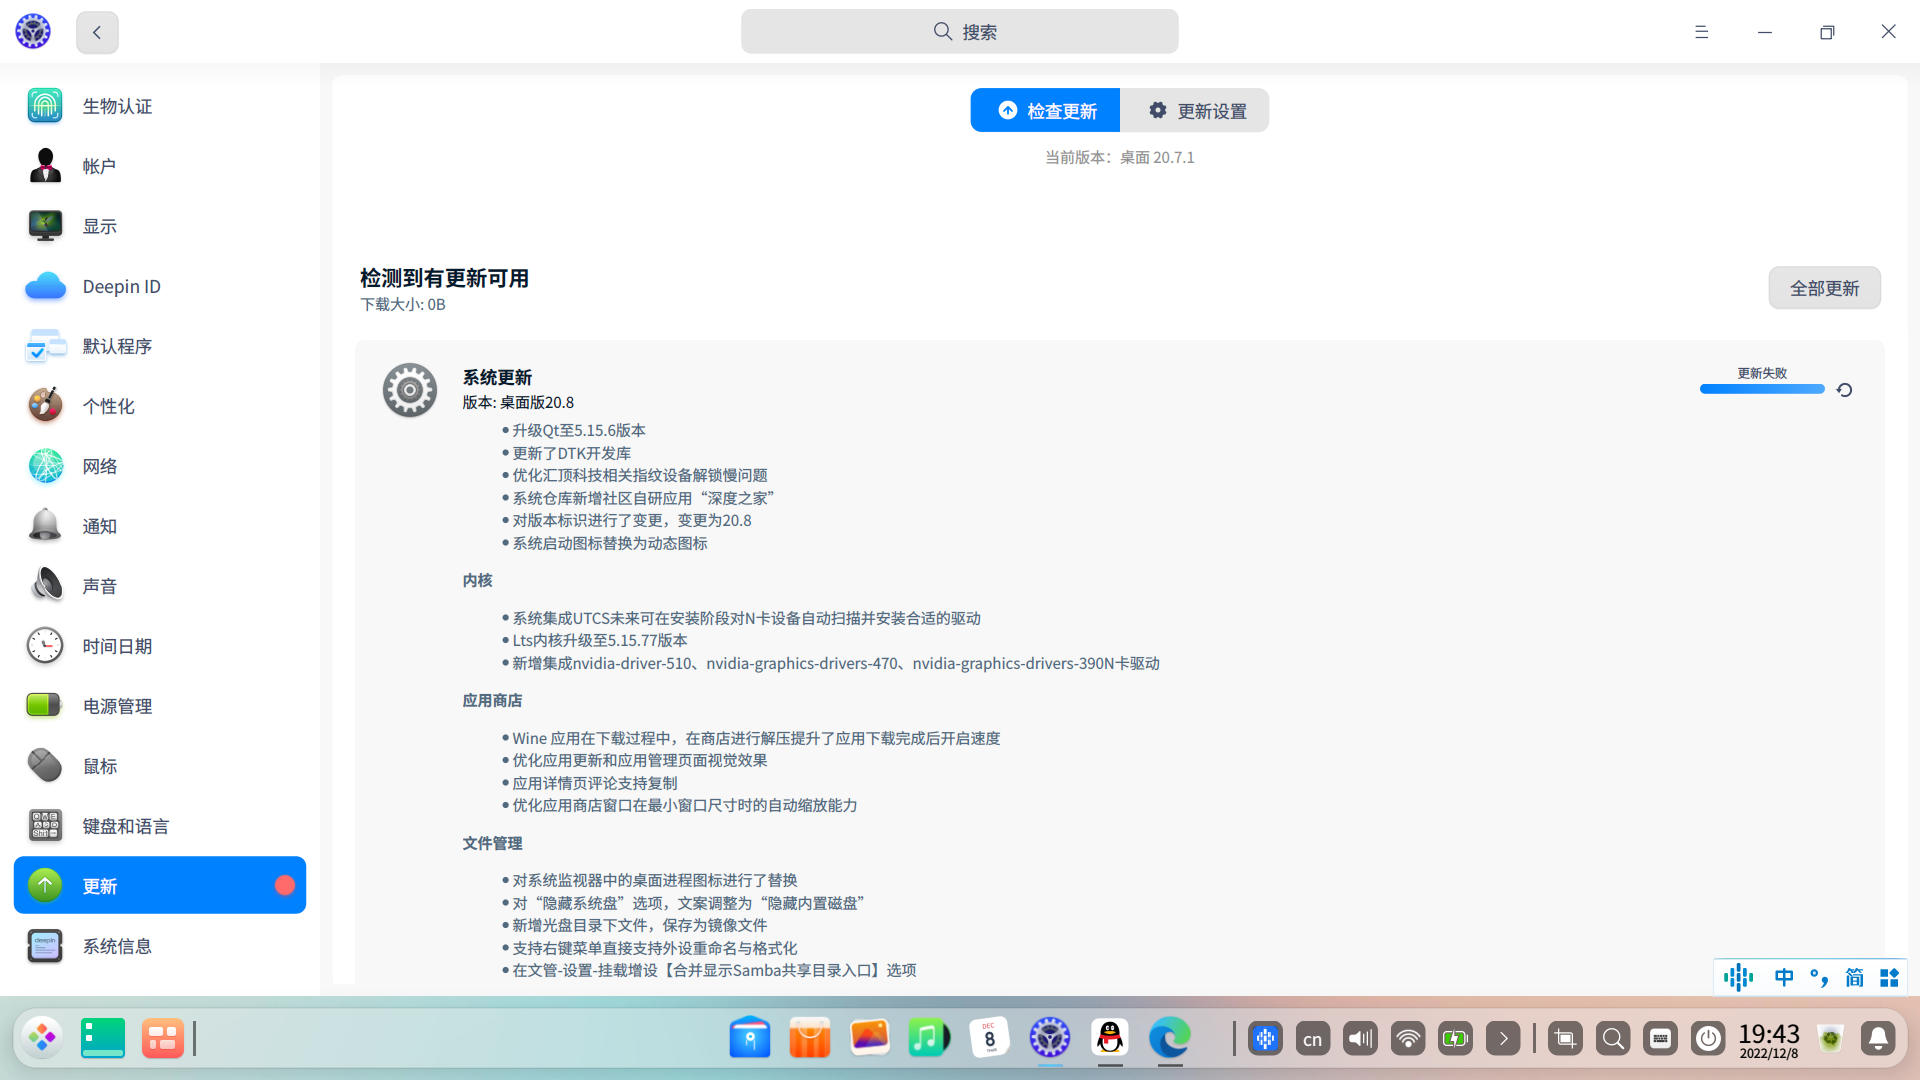Switch to the 更新设置 tab
This screenshot has height=1080, width=1920.
point(1195,110)
